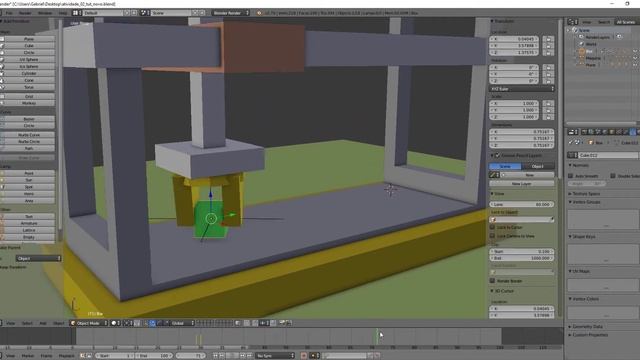Edit the timeline End frame field
Screen dimensions: 640x360
click(154, 356)
